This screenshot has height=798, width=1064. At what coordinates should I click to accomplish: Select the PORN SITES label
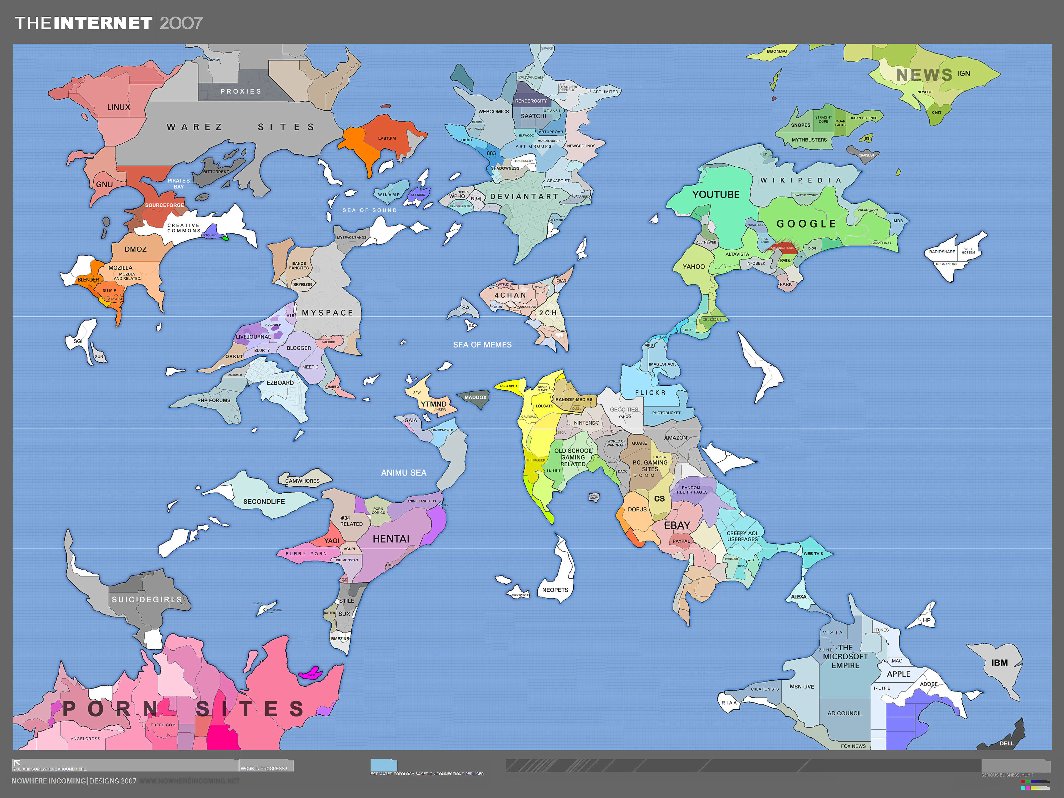click(x=183, y=709)
